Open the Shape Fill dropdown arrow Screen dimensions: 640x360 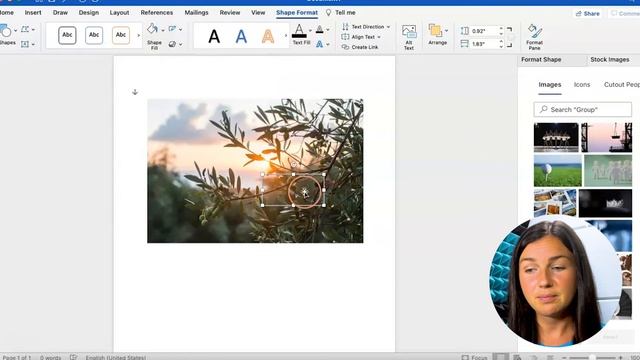click(163, 30)
